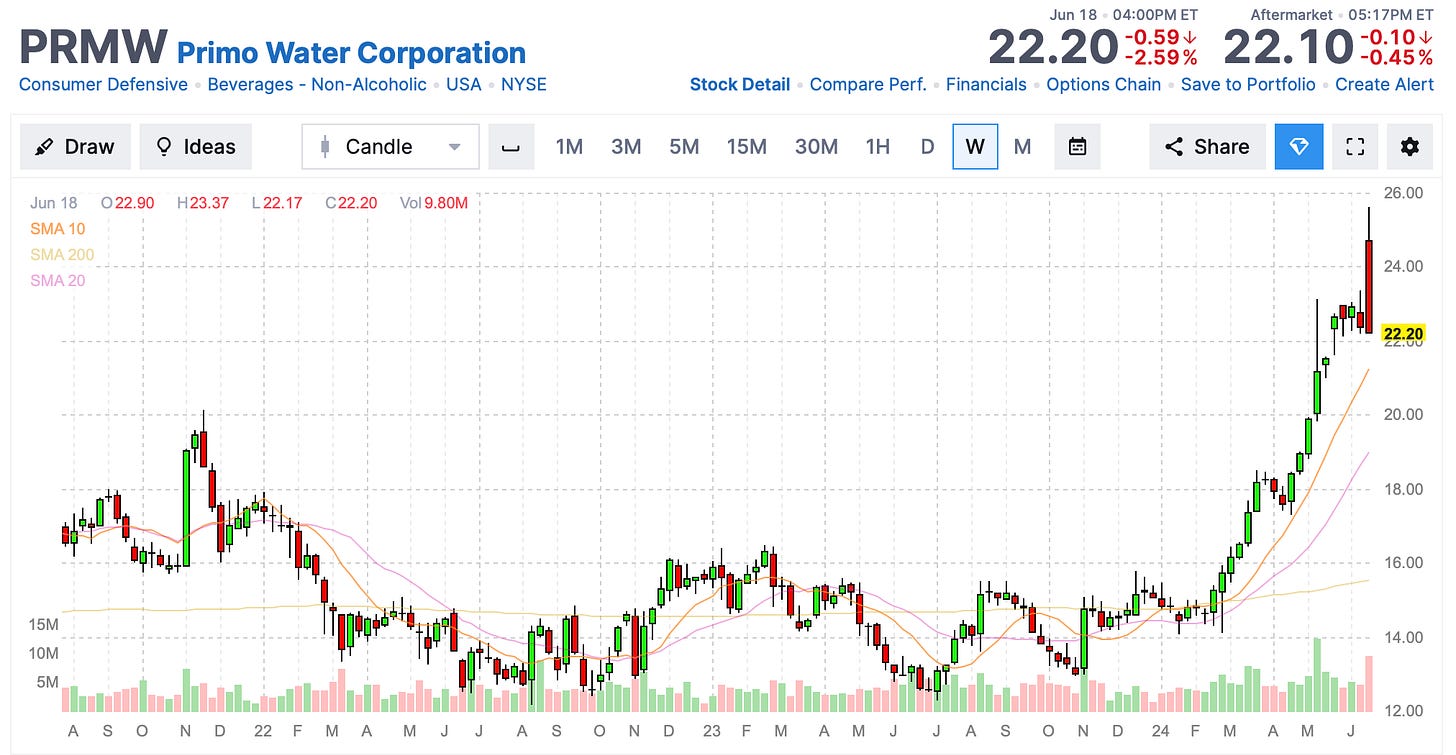Open the calendar date range picker
This screenshot has height=755, width=1456.
pos(1077,147)
